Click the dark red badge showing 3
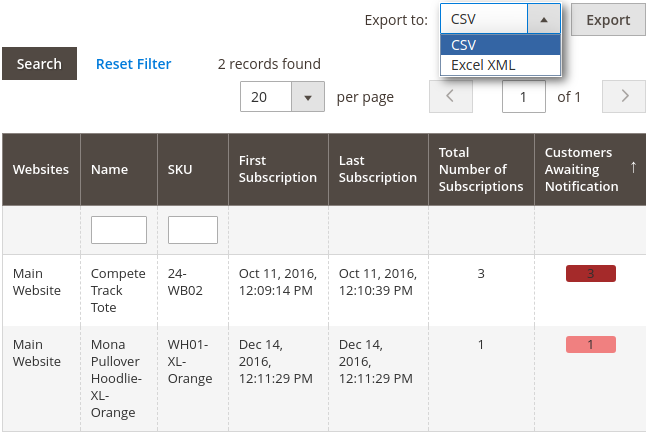The width and height of the screenshot is (649, 436). click(x=590, y=273)
